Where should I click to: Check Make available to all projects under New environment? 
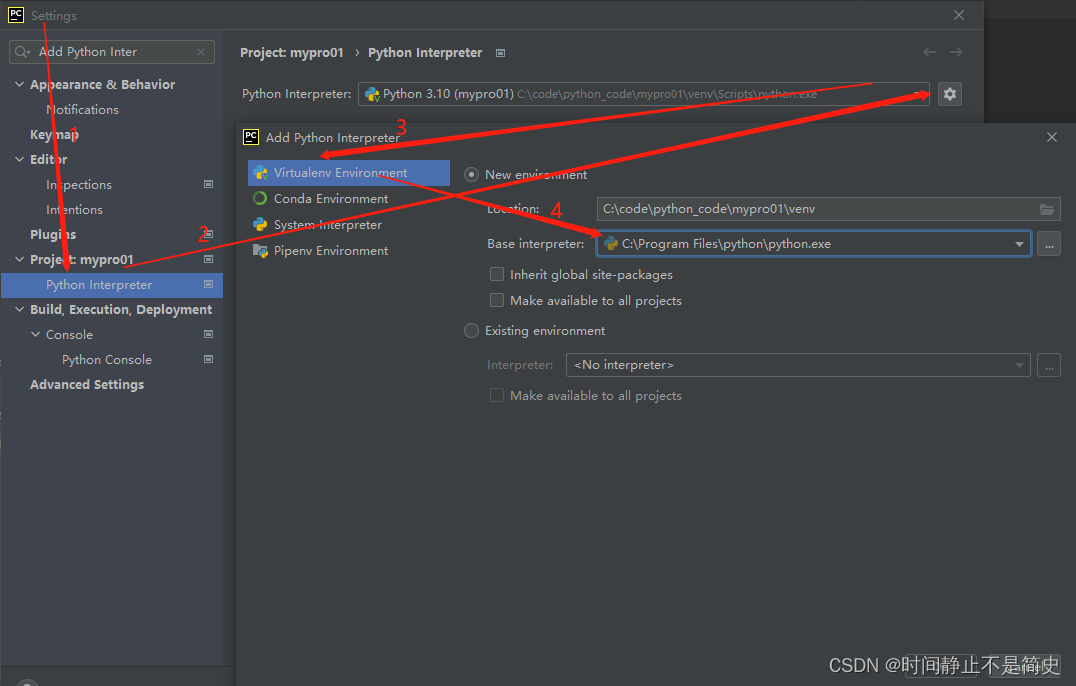(497, 300)
